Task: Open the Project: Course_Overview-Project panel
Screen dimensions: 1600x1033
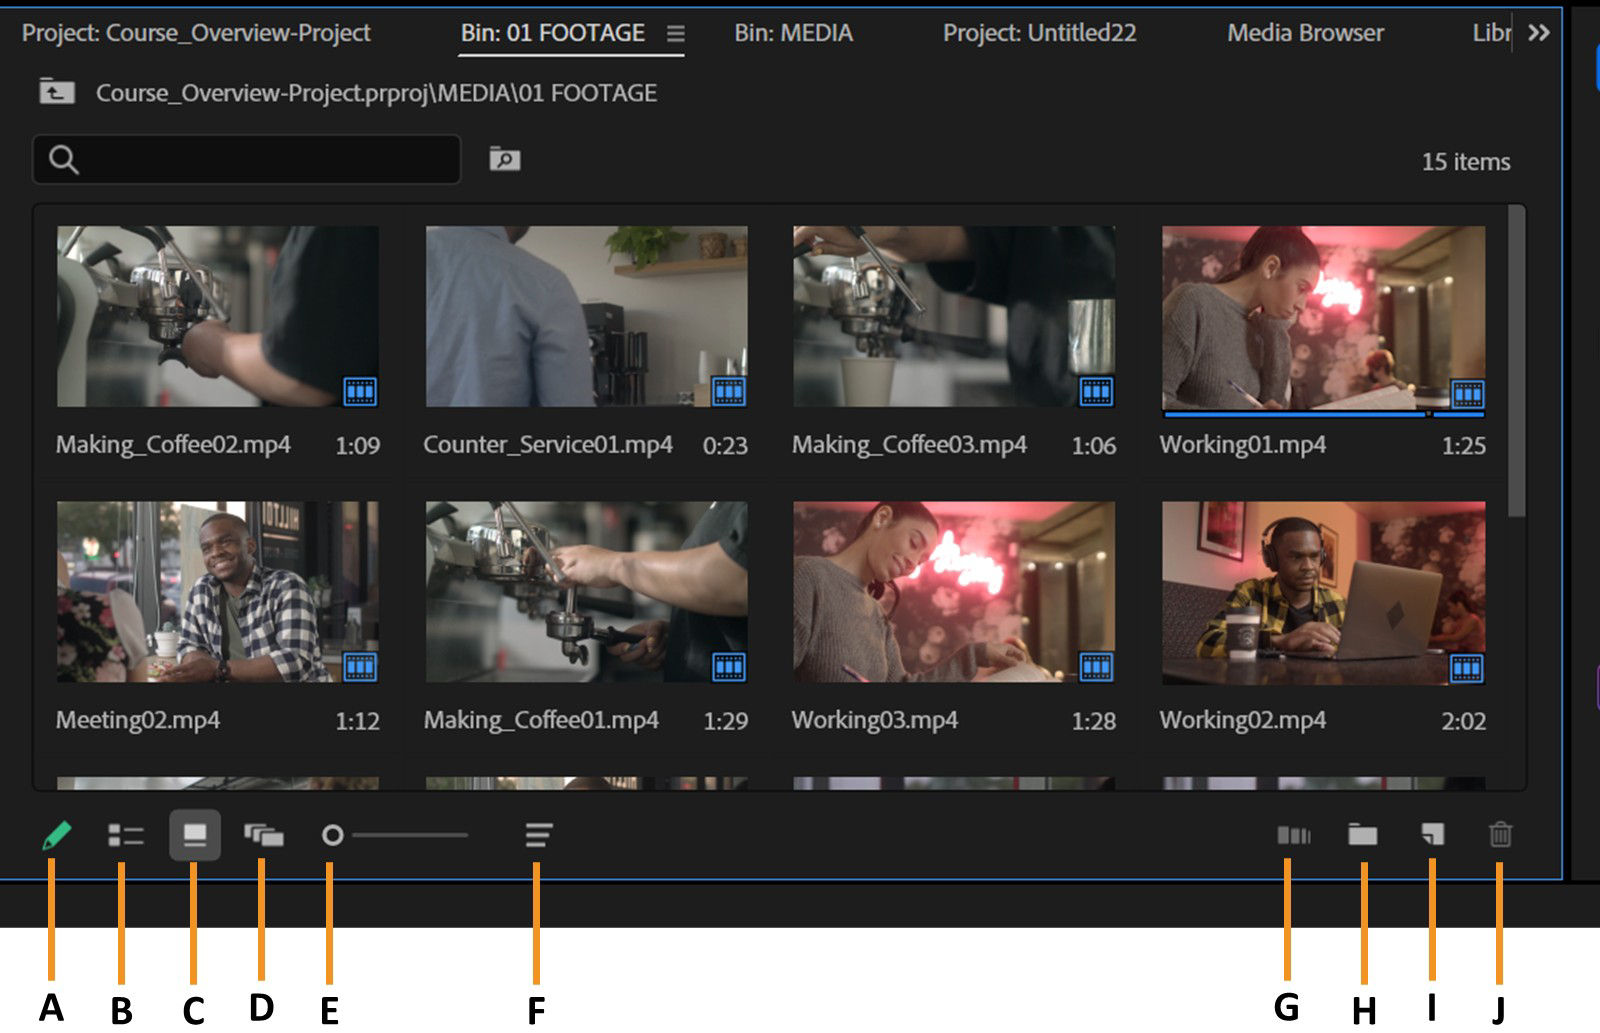Action: 196,33
